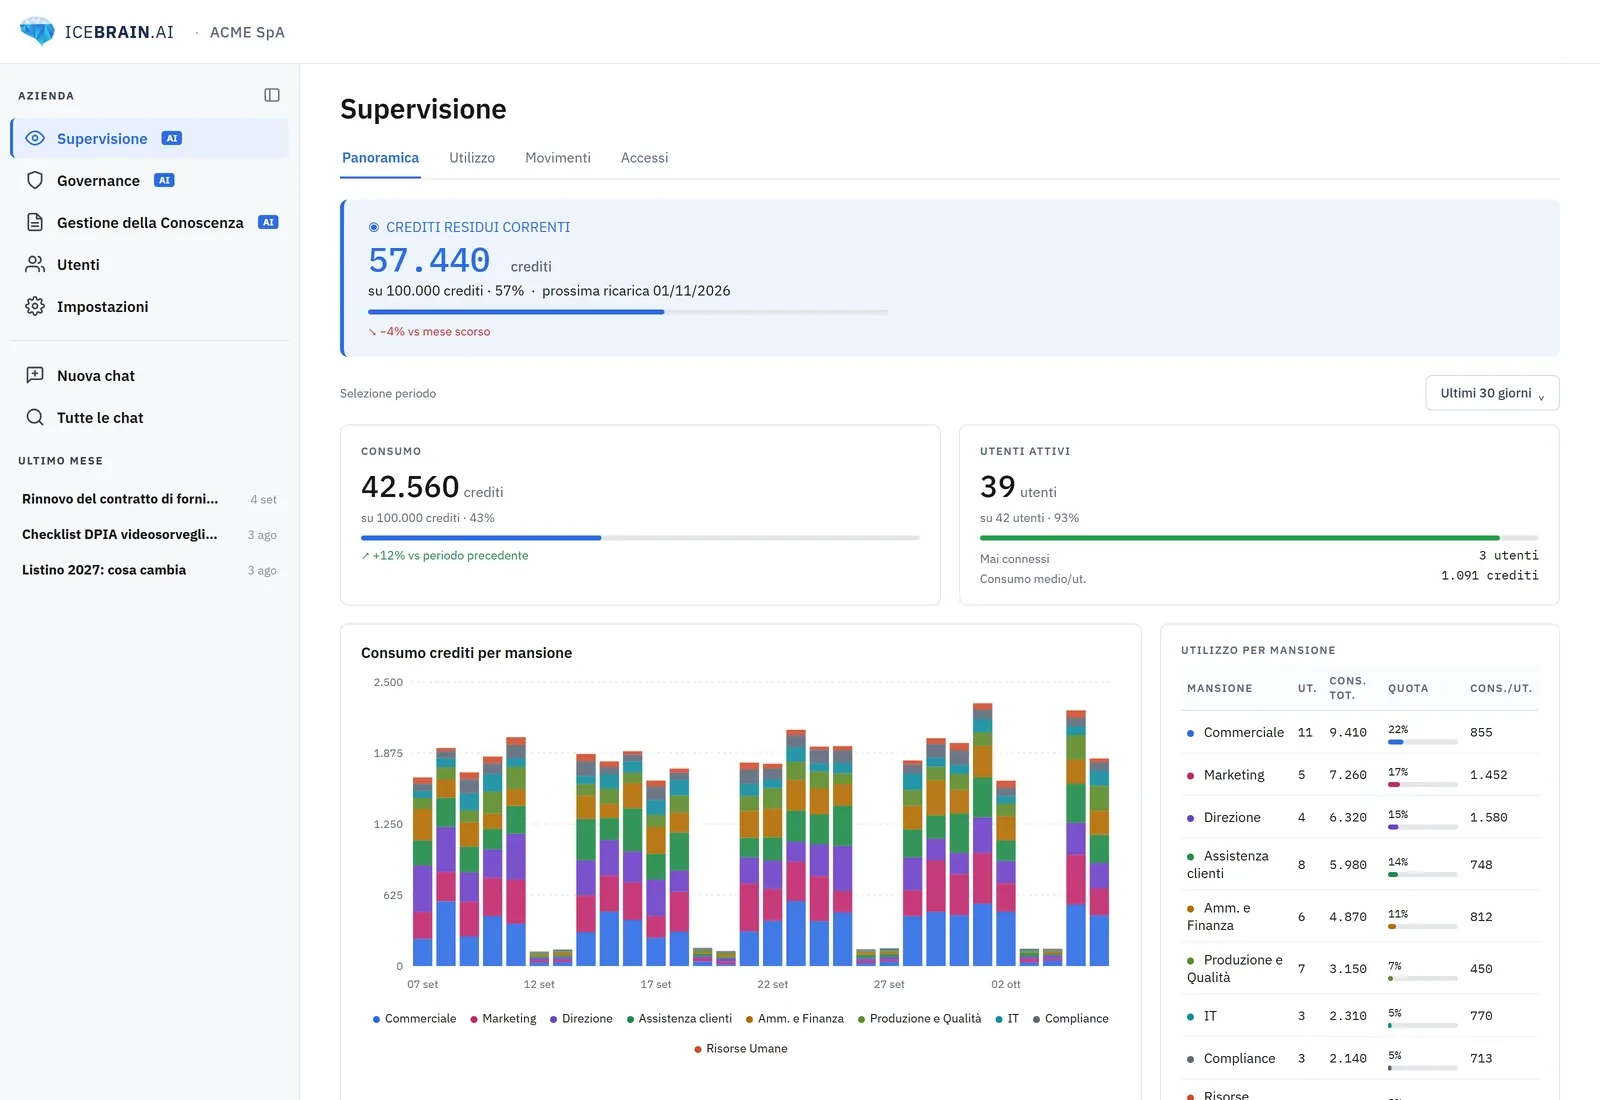Open chat Listino 2027: cosa cambia
The image size is (1600, 1100).
pyautogui.click(x=149, y=570)
